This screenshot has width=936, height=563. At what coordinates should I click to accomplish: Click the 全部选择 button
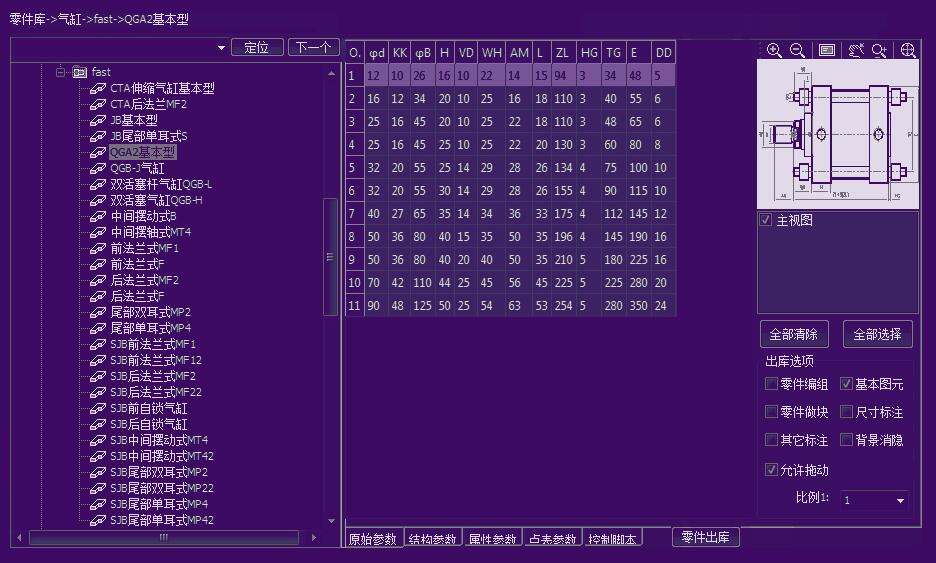pyautogui.click(x=878, y=334)
